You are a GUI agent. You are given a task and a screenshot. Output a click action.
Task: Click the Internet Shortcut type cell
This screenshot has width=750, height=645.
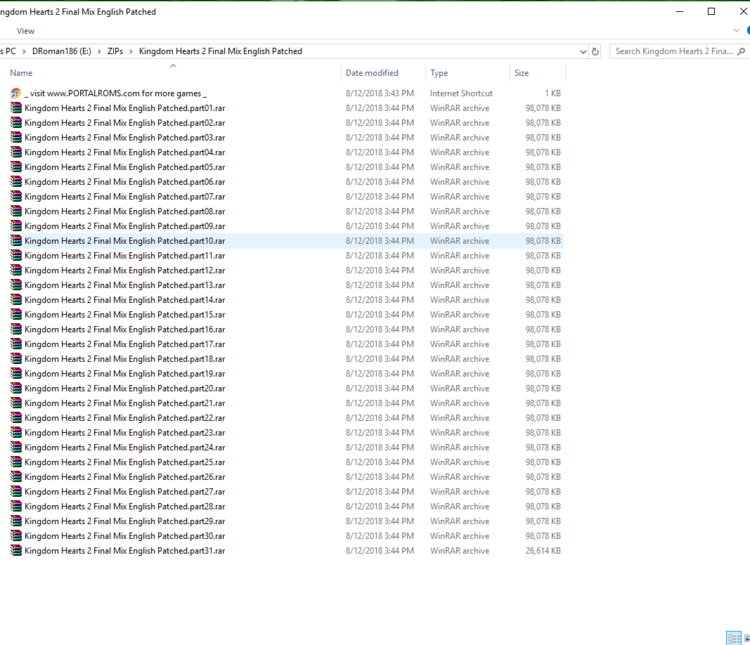point(461,93)
